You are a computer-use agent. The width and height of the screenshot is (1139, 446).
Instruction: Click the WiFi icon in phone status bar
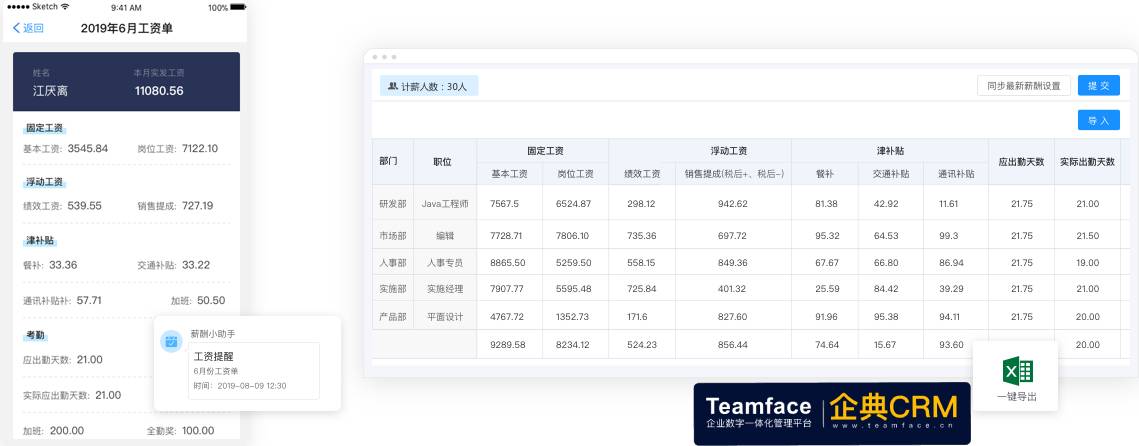pyautogui.click(x=65, y=7)
